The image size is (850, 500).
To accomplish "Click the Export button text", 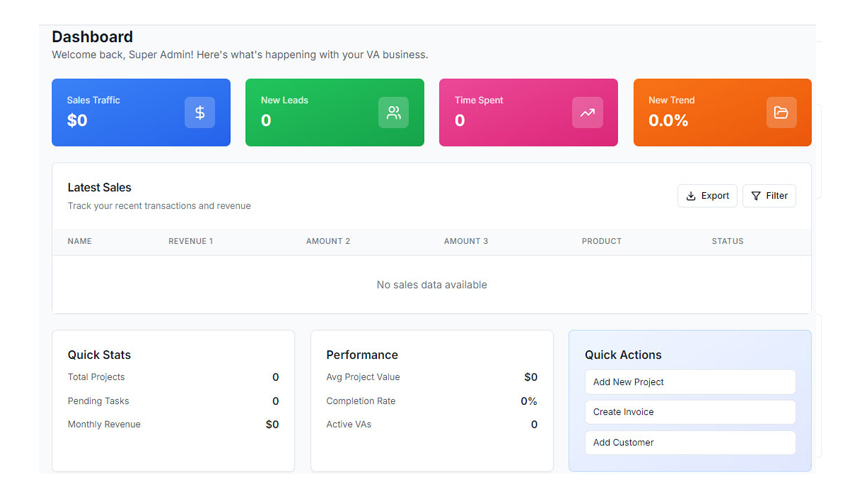I will coord(715,196).
